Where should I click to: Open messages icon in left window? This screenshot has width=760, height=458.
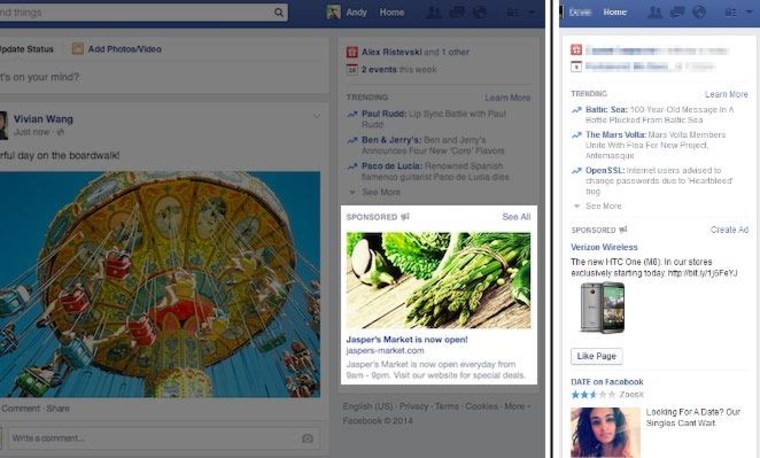(x=457, y=12)
